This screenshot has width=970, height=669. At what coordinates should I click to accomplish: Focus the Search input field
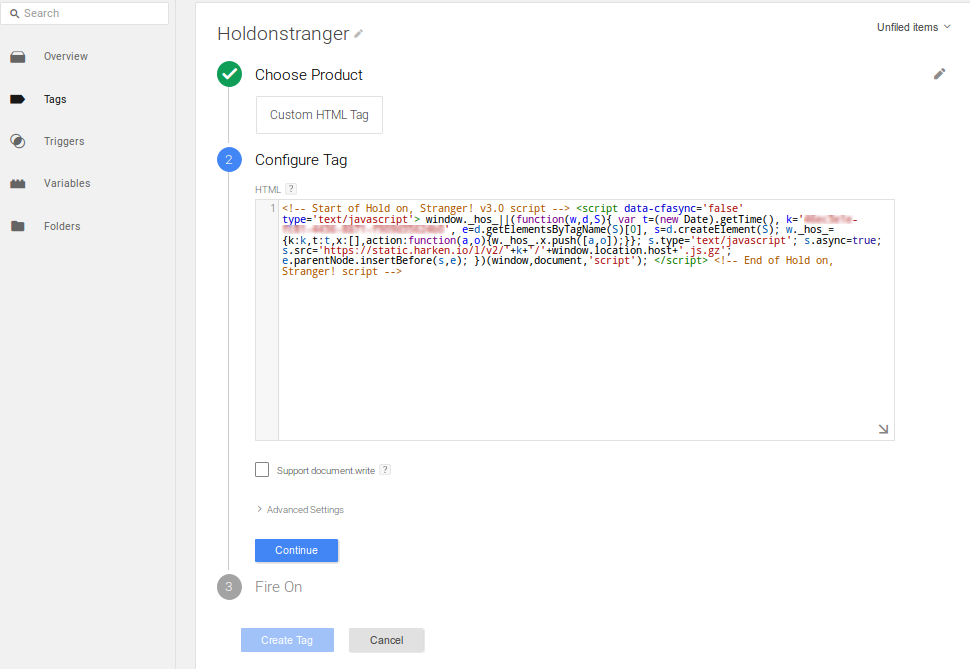85,13
